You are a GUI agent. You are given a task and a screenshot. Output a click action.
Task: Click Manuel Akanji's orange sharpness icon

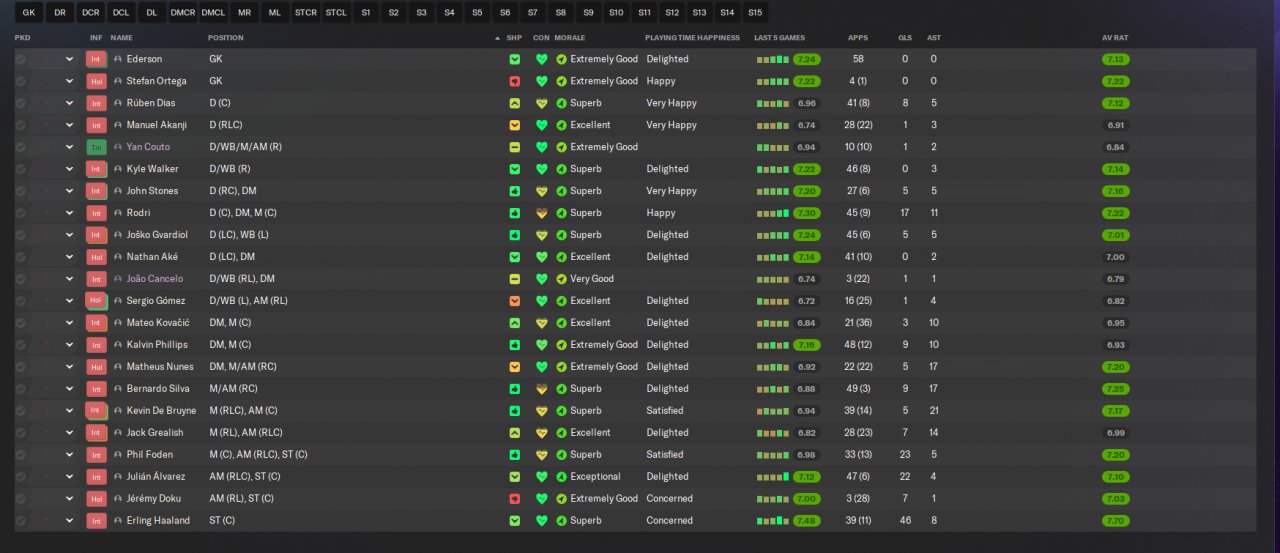click(514, 125)
